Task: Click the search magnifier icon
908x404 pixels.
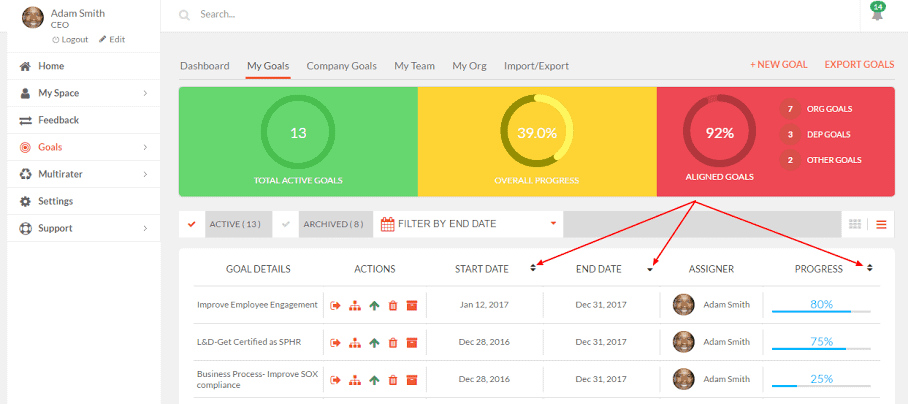Action: pos(185,16)
